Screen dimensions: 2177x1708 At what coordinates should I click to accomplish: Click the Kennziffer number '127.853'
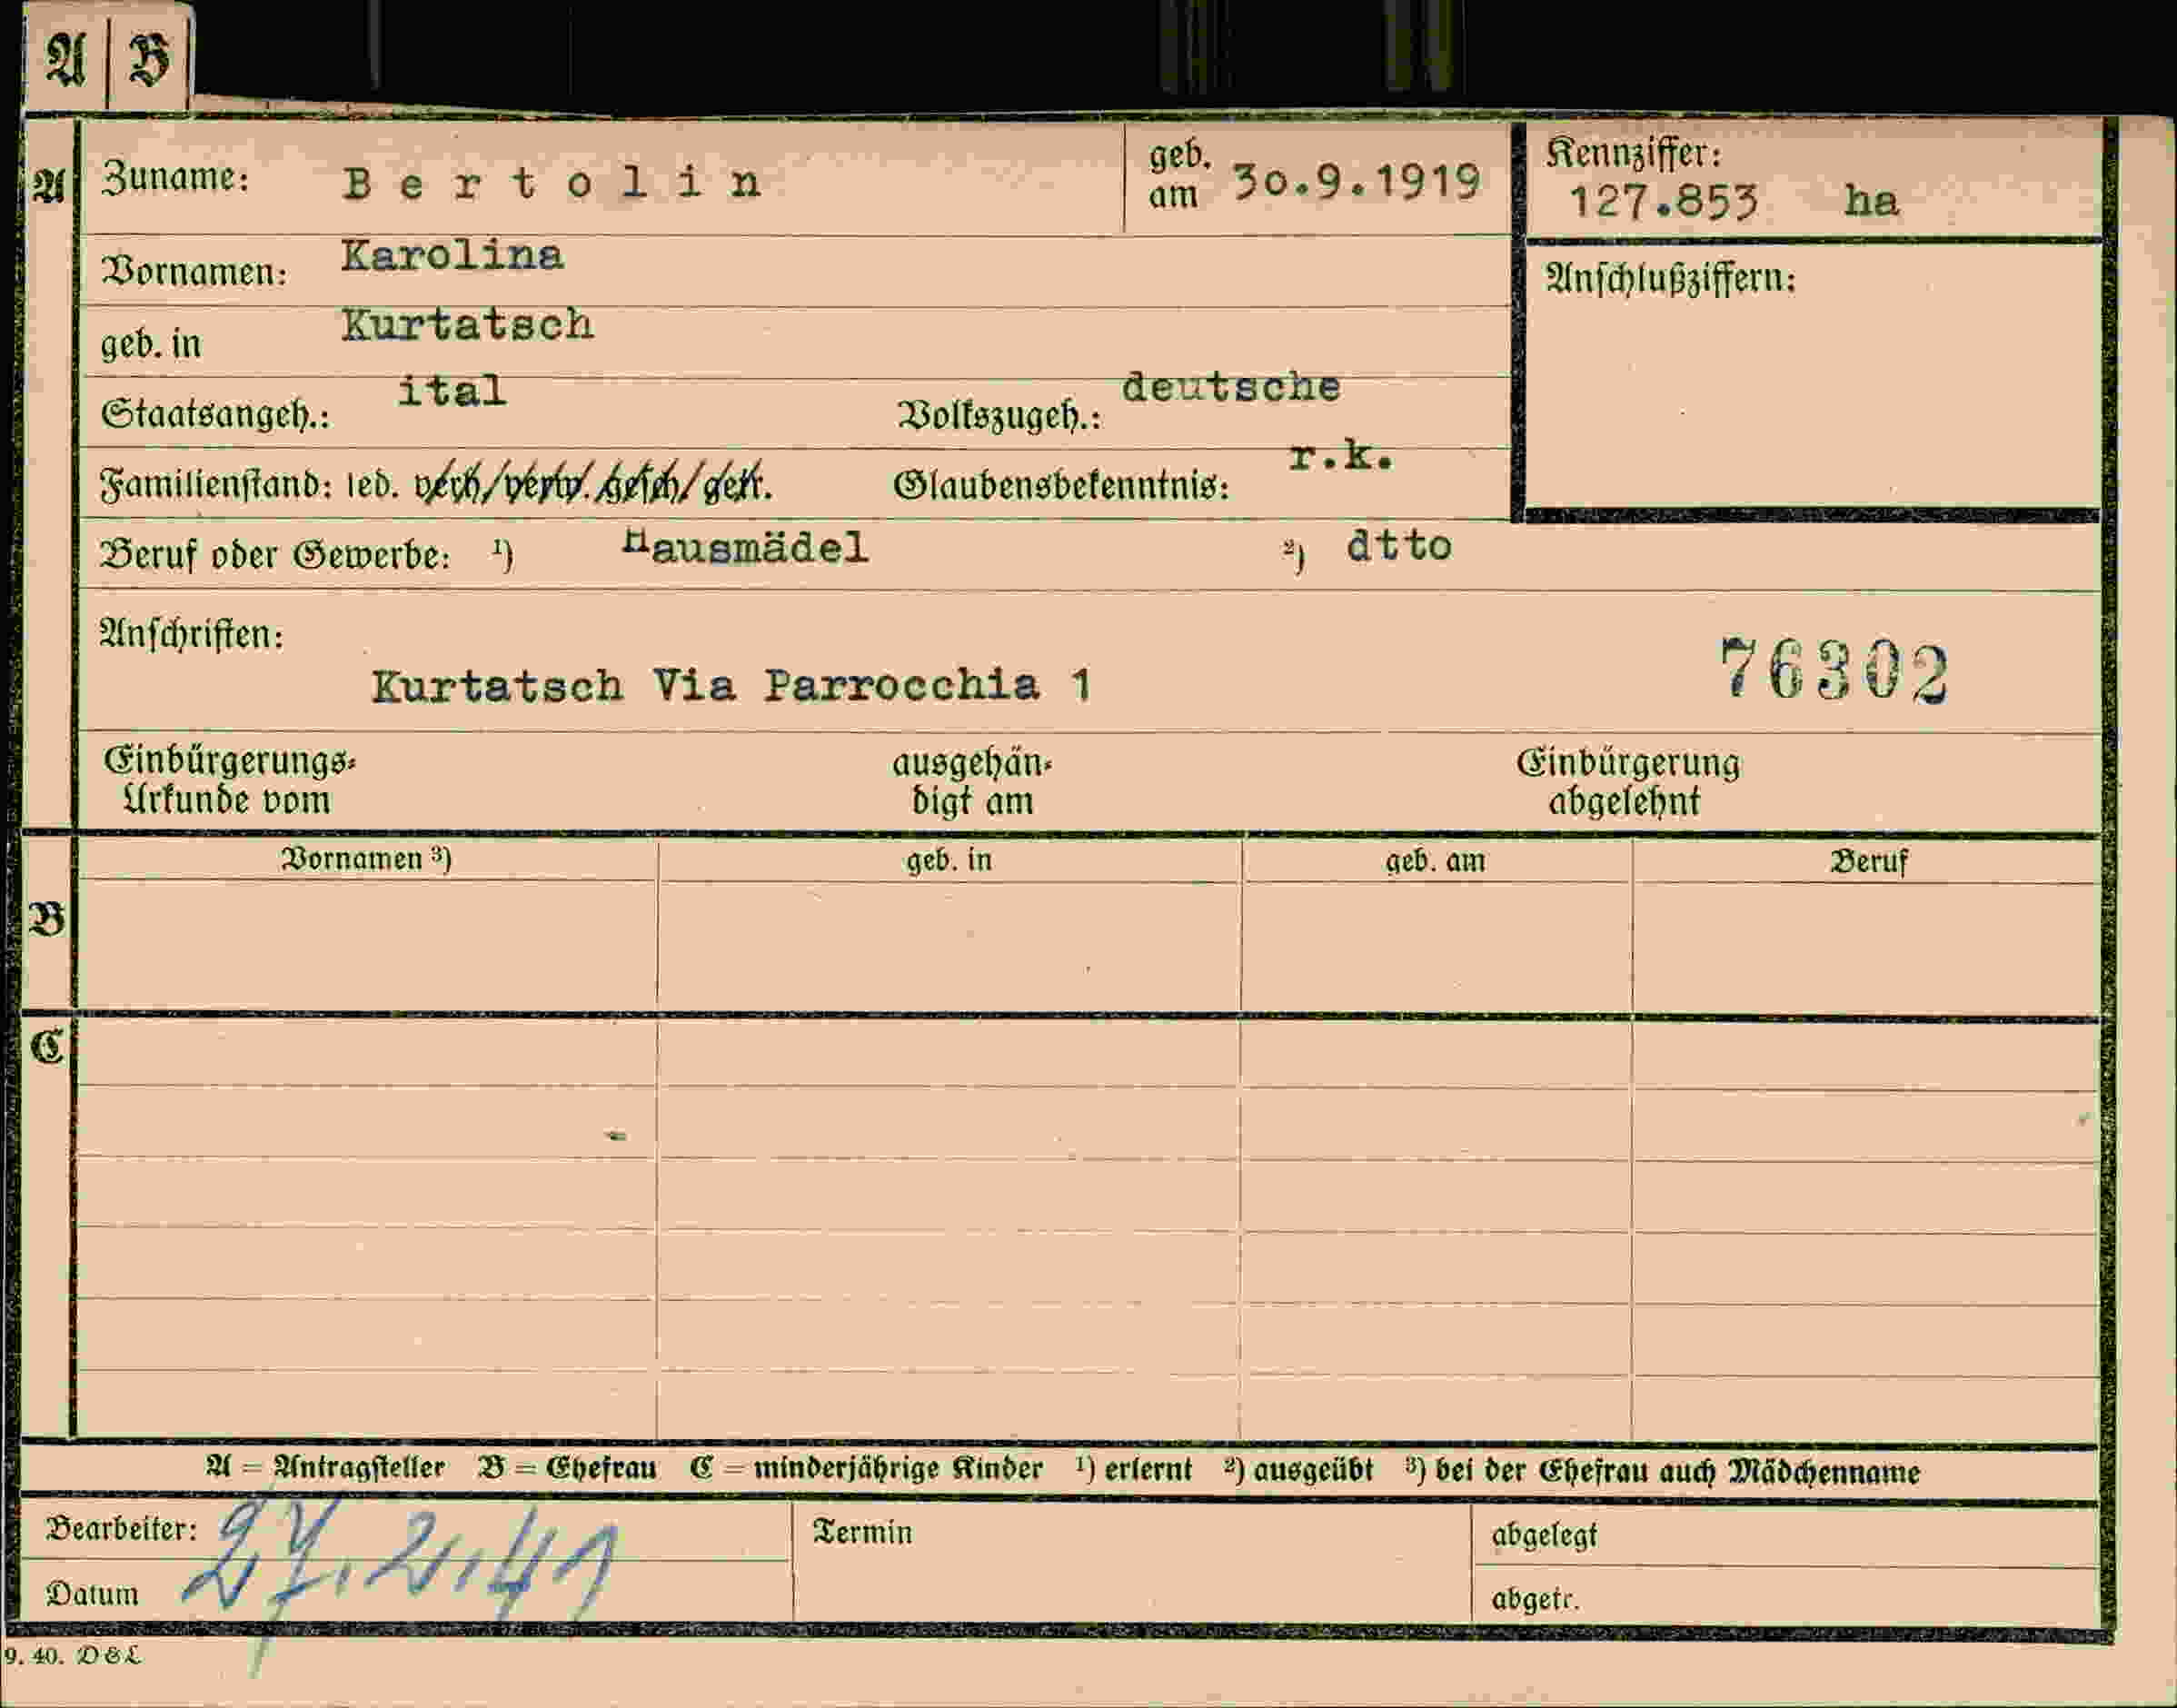click(1663, 202)
